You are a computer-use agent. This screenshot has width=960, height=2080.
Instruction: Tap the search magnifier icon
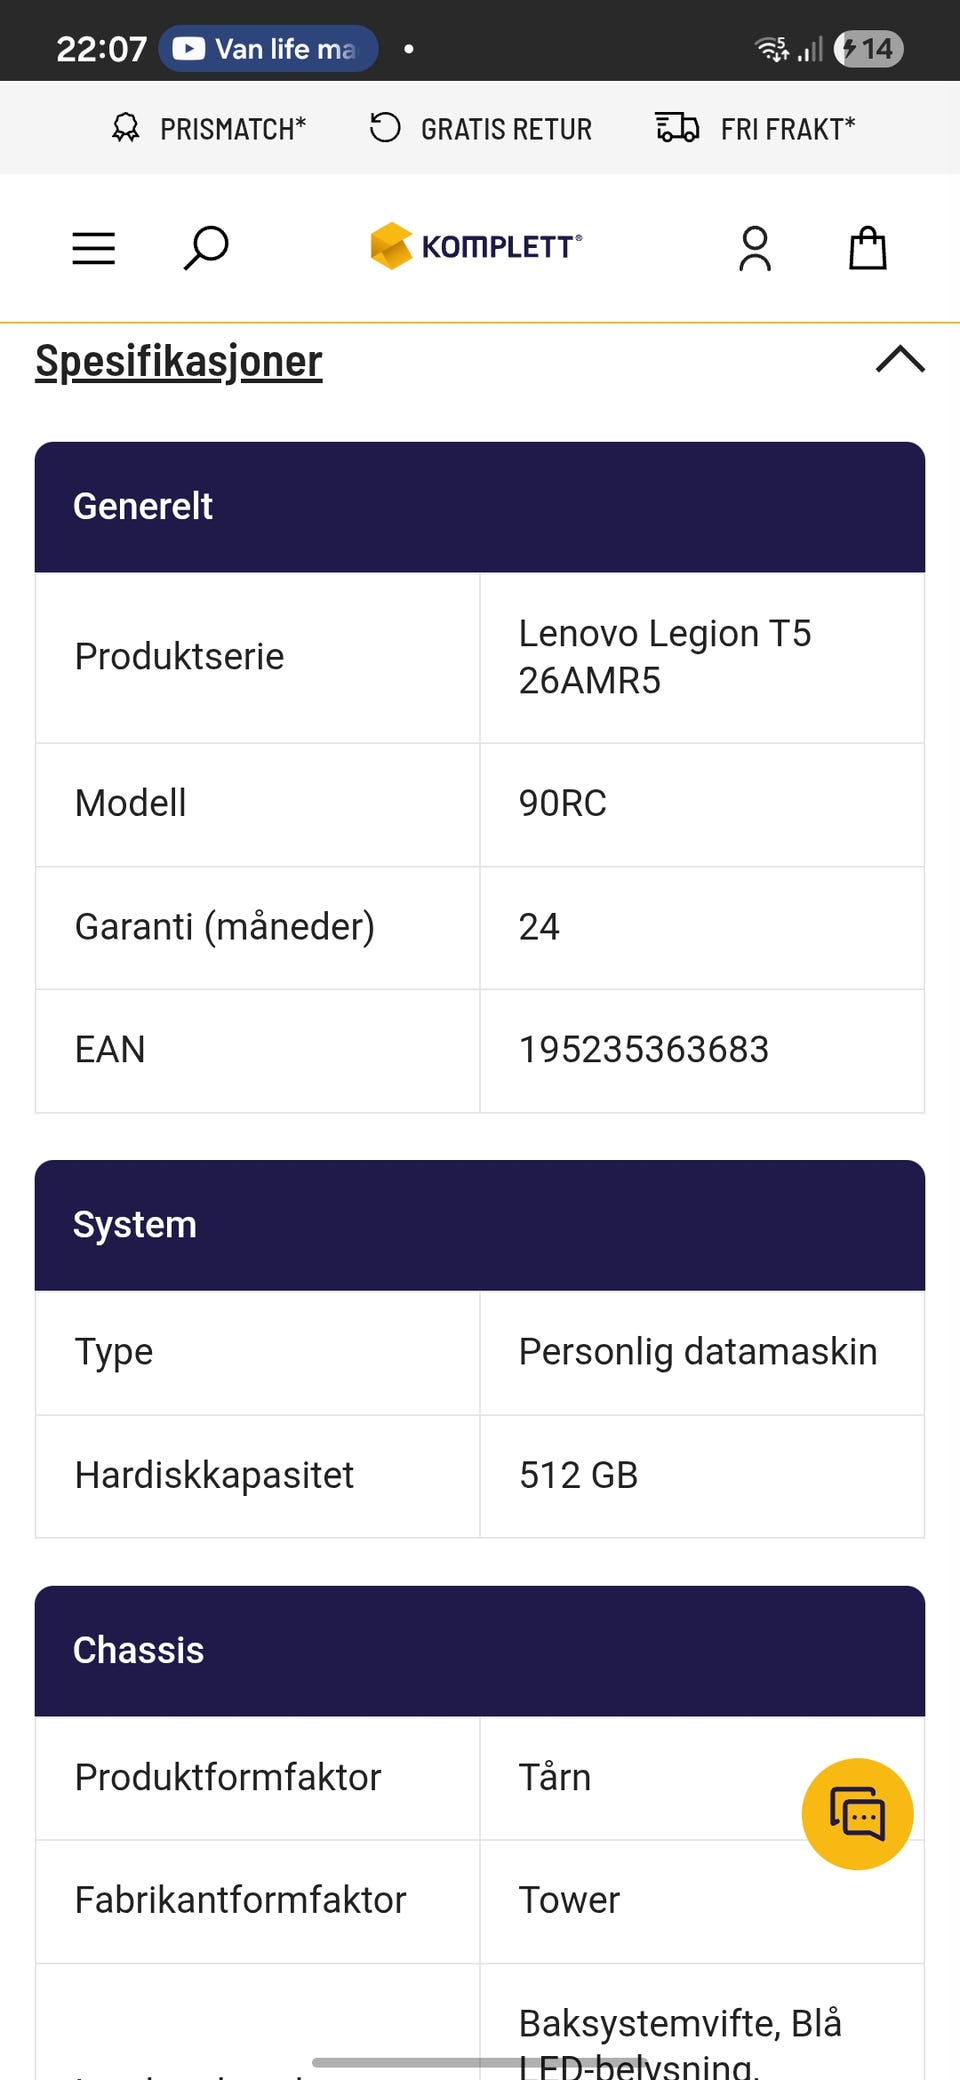point(206,248)
